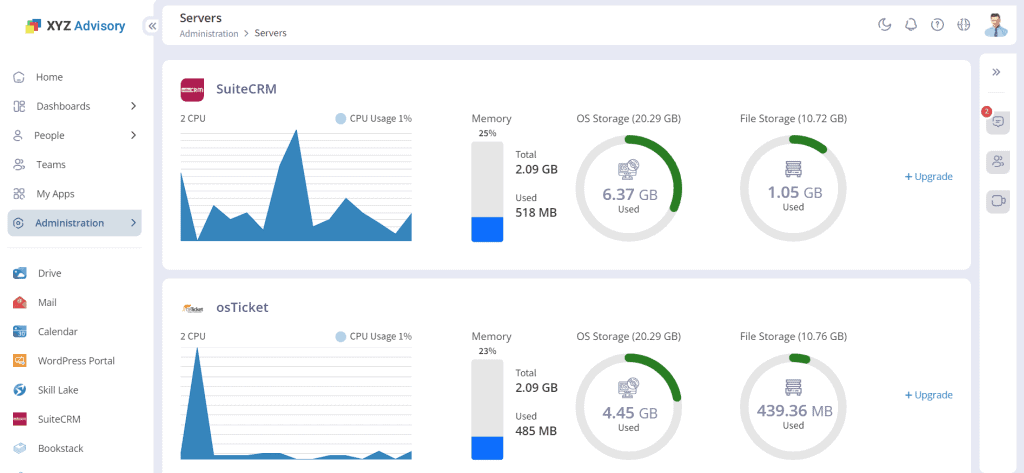Open WordPress Portal from the sidebar

coord(74,361)
